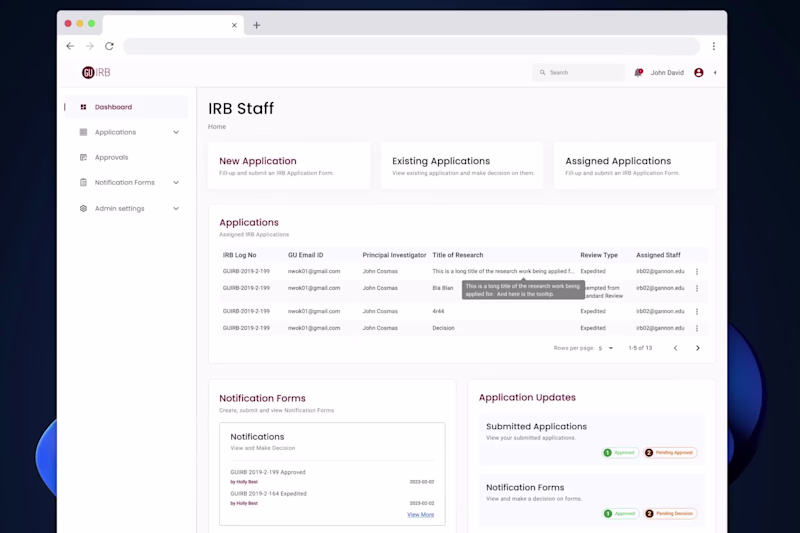Click the browser reload icon
Image resolution: width=800 pixels, height=533 pixels.
[109, 46]
